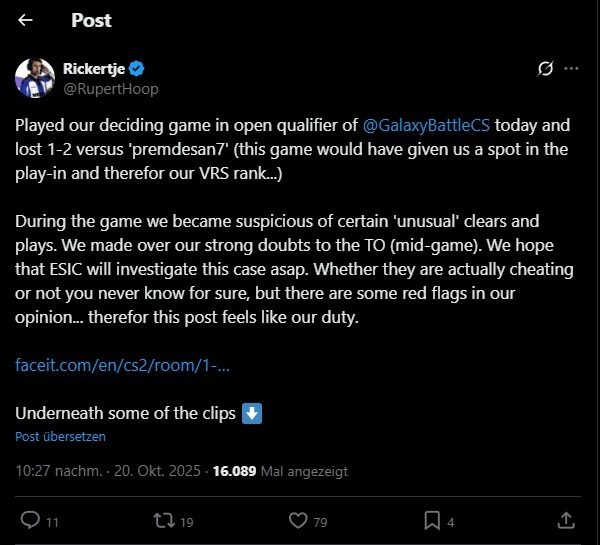
Task: Open the faceit.com room link
Action: (x=123, y=364)
